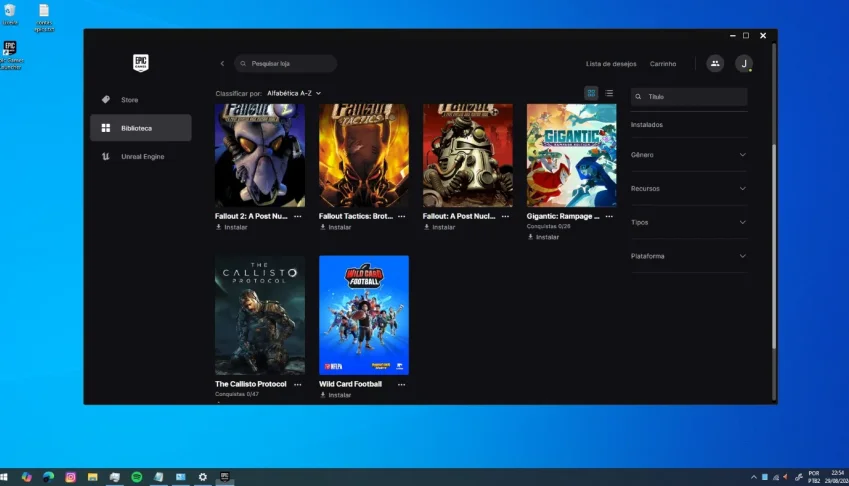Viewport: 849px width, 486px height.
Task: Open the Alfabética A-Z sort dropdown
Action: click(294, 93)
